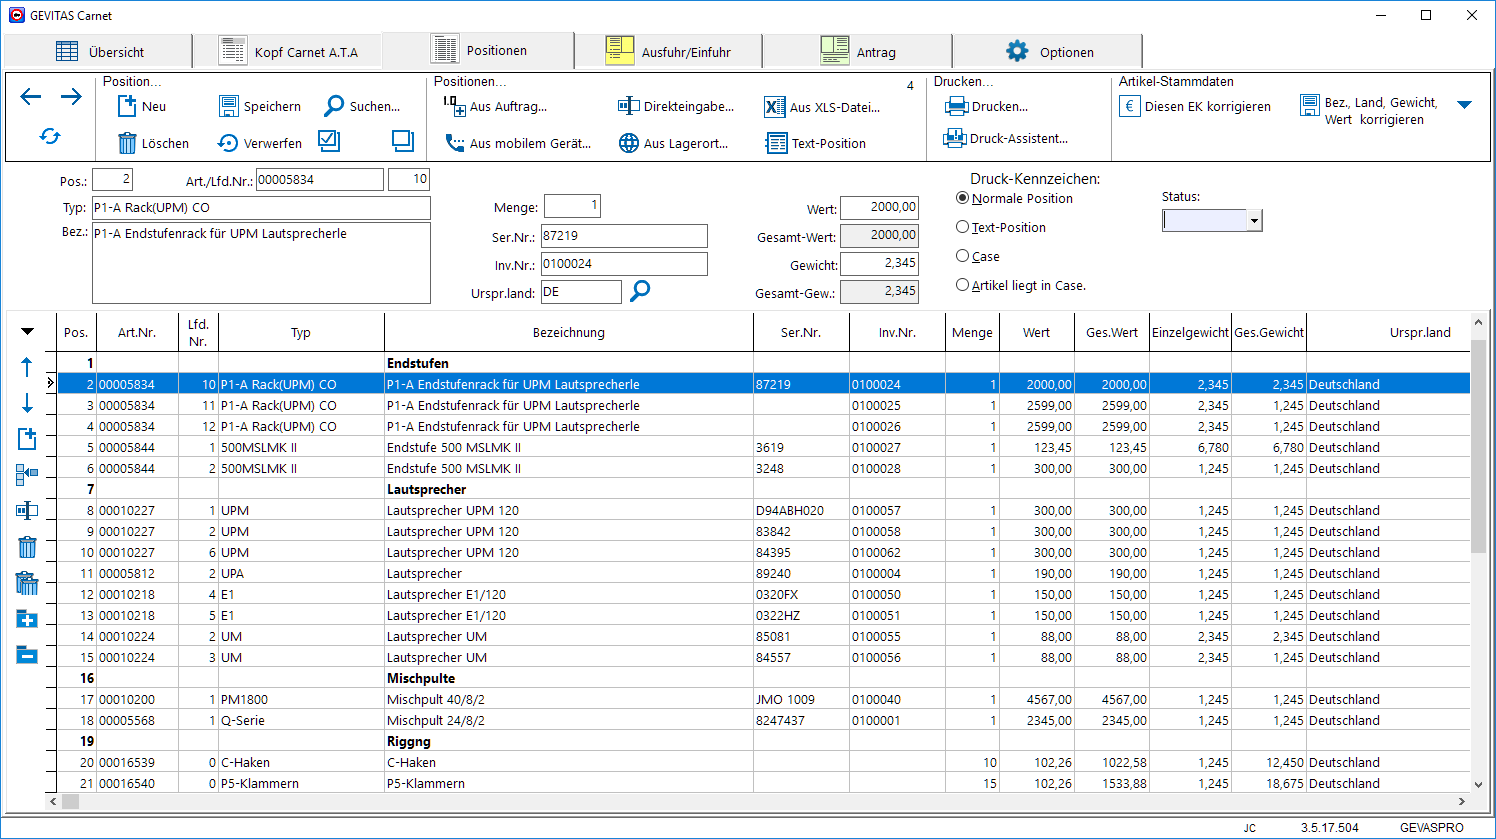Image resolution: width=1496 pixels, height=839 pixels.
Task: Open the Status dropdown
Action: click(1254, 221)
